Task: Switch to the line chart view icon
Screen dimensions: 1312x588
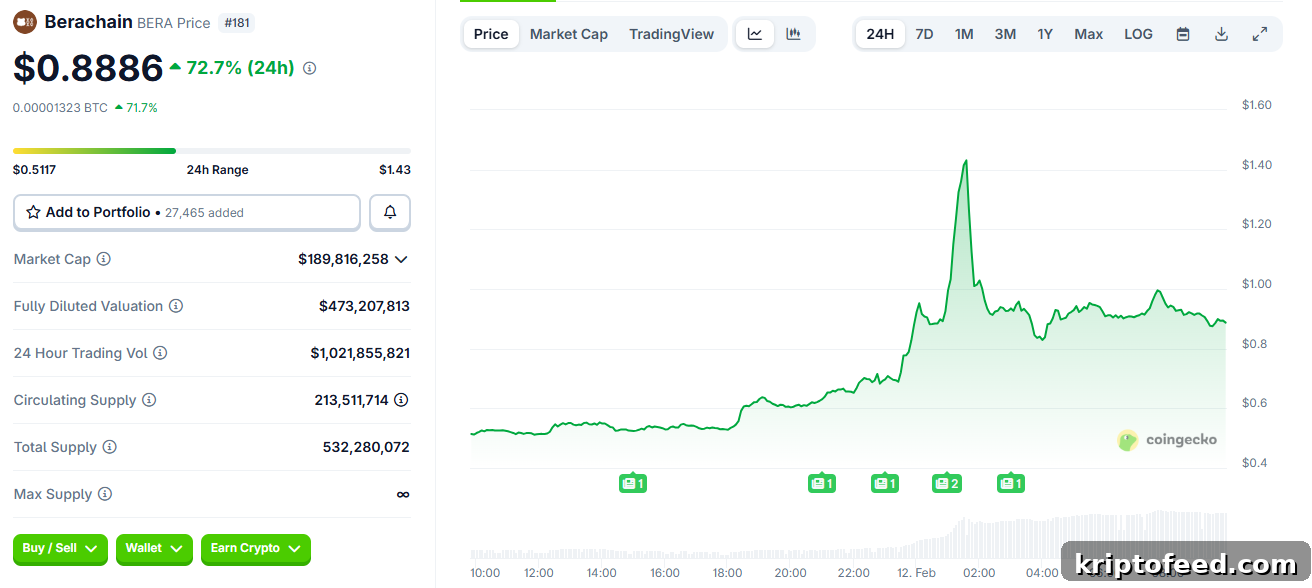Action: click(755, 34)
